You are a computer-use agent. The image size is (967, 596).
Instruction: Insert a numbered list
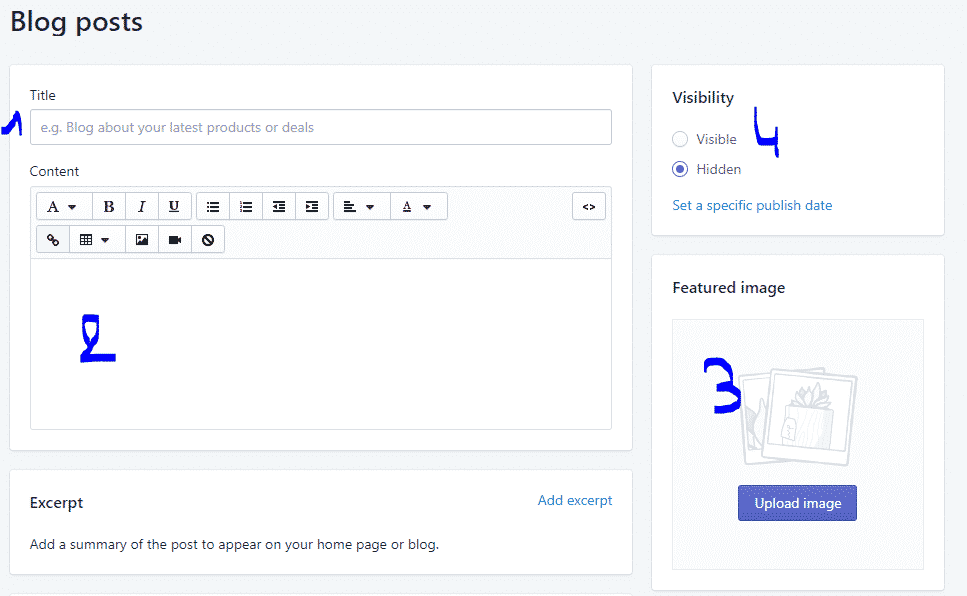tap(246, 207)
